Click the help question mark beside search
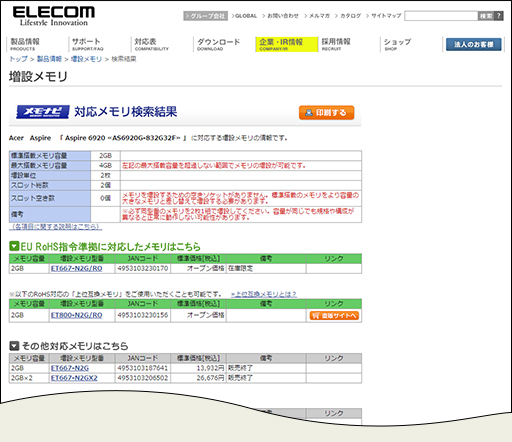This screenshot has height=442, width=512. (x=499, y=16)
